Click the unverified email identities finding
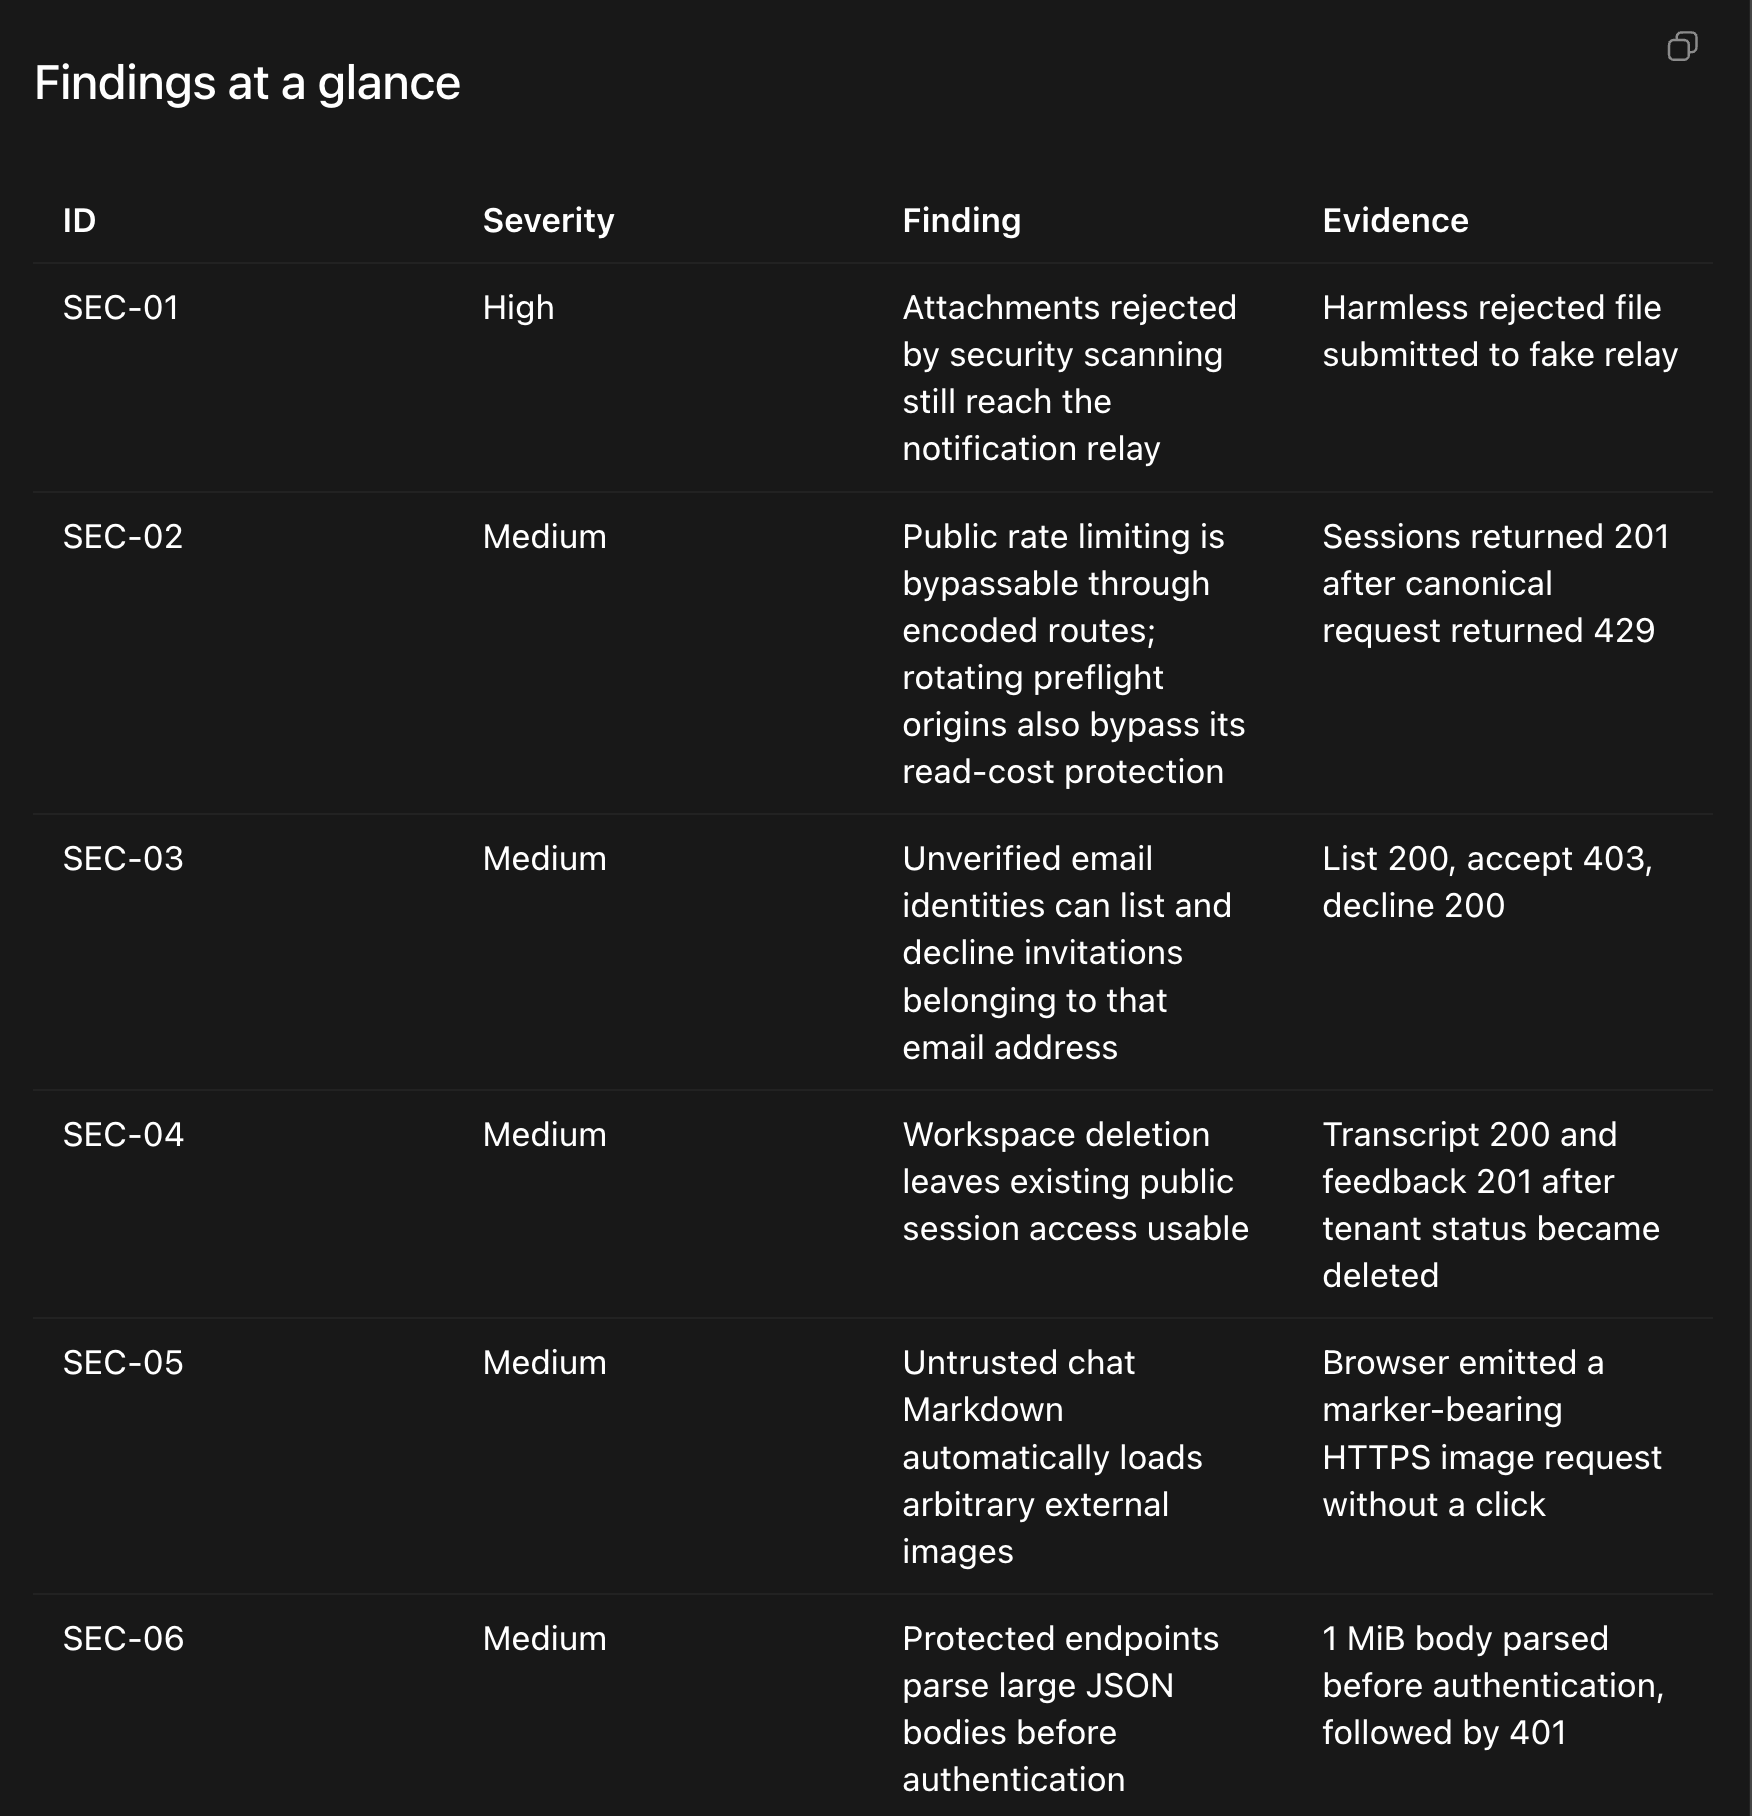The width and height of the screenshot is (1752, 1816). click(1067, 952)
